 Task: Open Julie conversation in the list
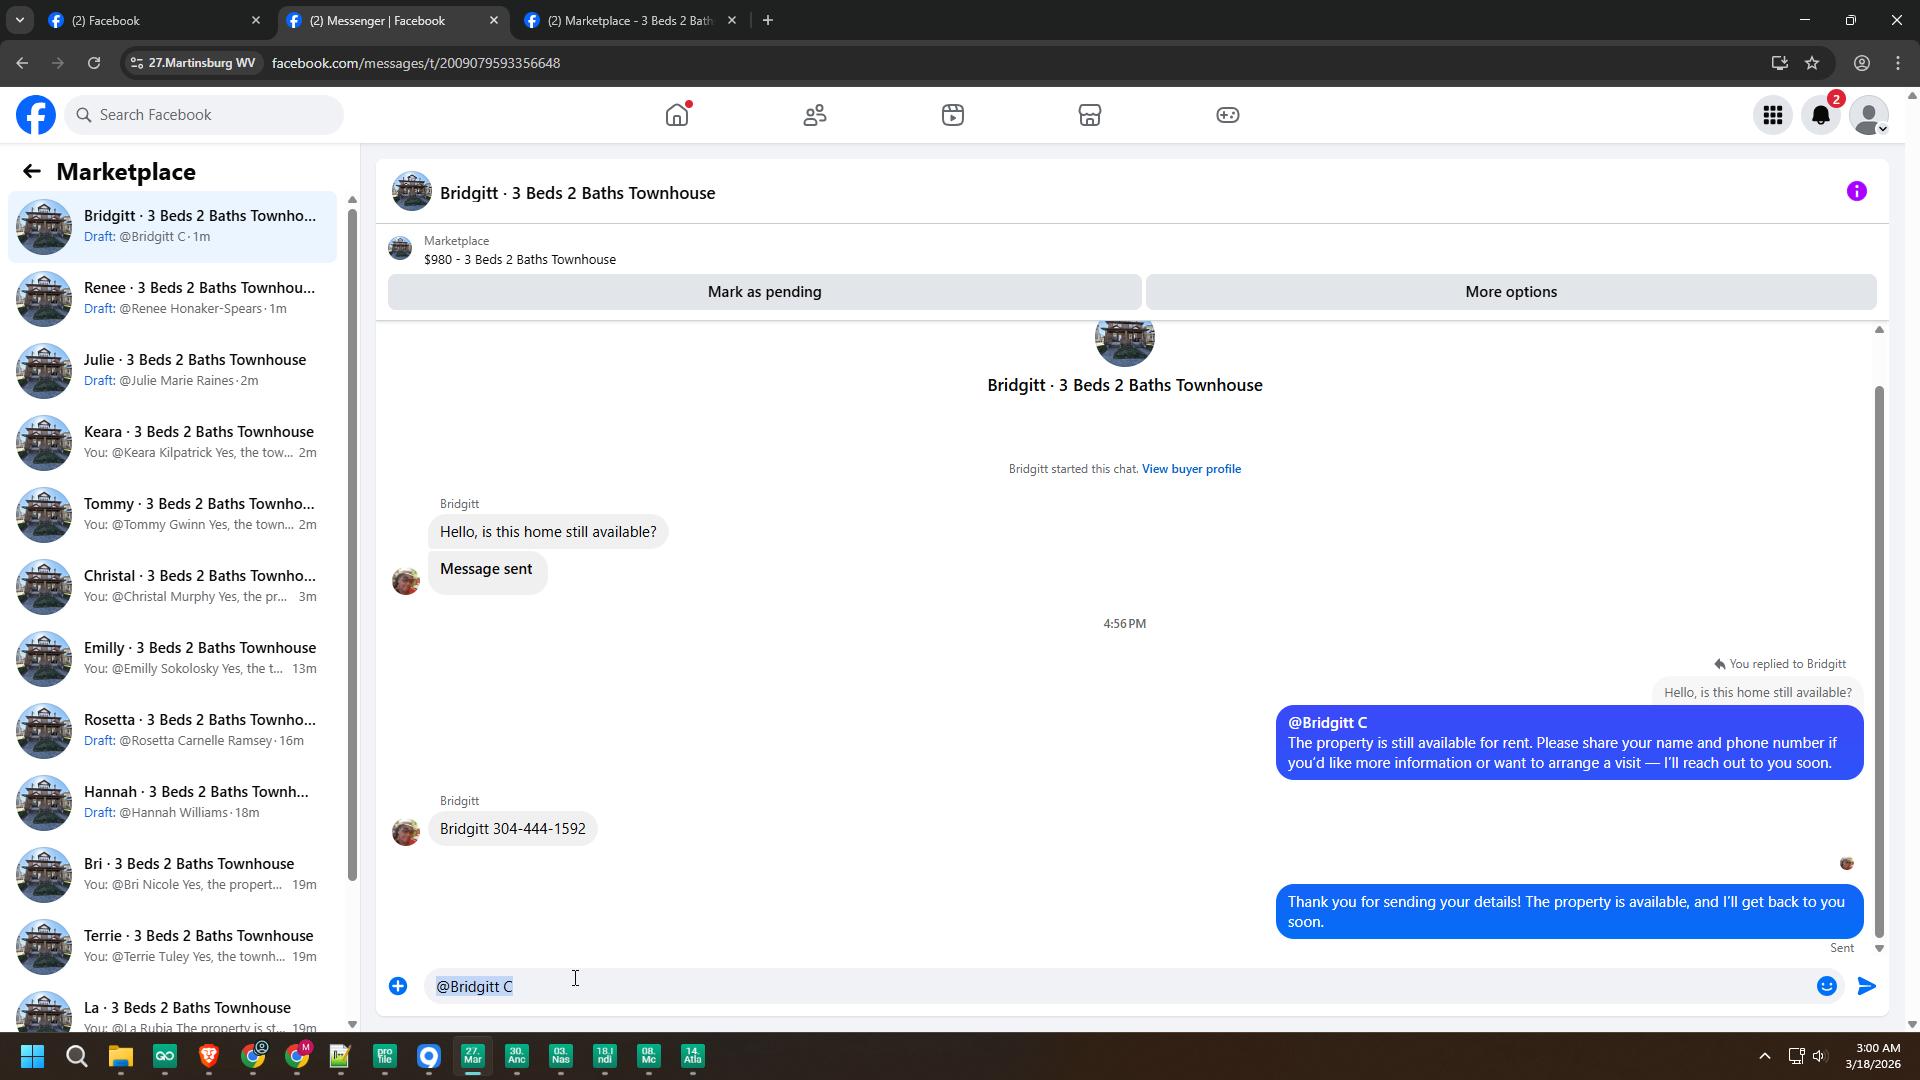click(x=172, y=370)
